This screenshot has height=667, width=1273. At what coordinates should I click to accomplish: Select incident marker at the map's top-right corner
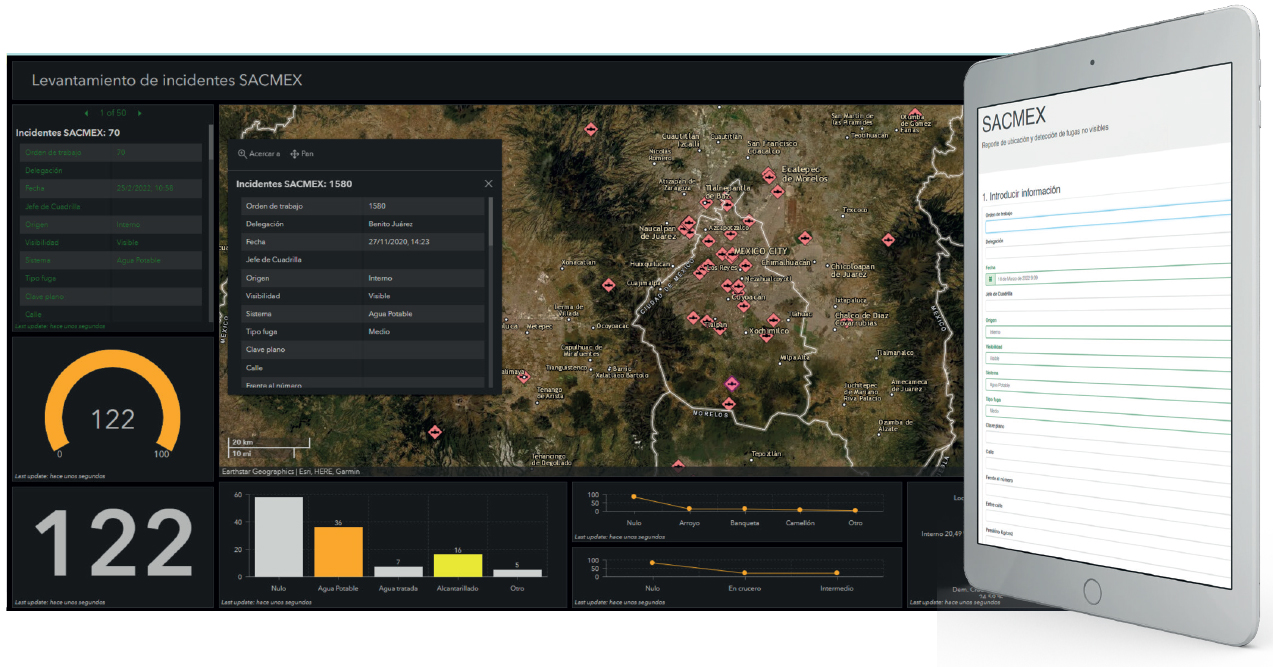pyautogui.click(x=914, y=115)
